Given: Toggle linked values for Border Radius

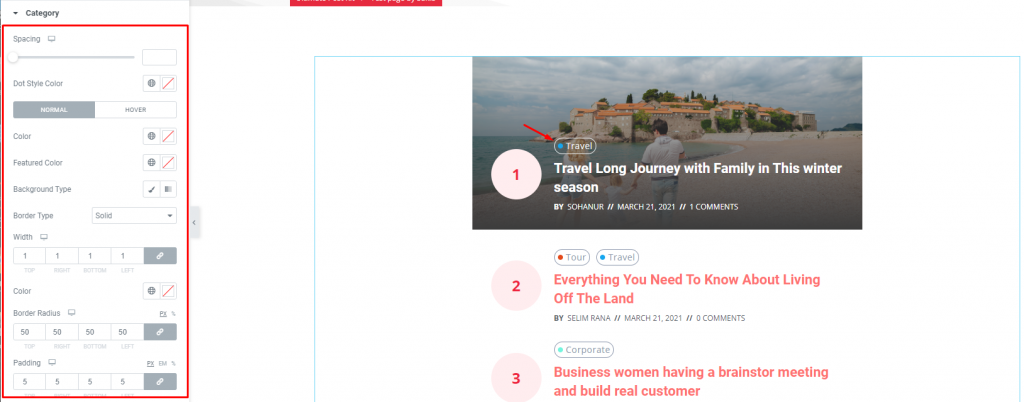Looking at the screenshot, I should (160, 332).
